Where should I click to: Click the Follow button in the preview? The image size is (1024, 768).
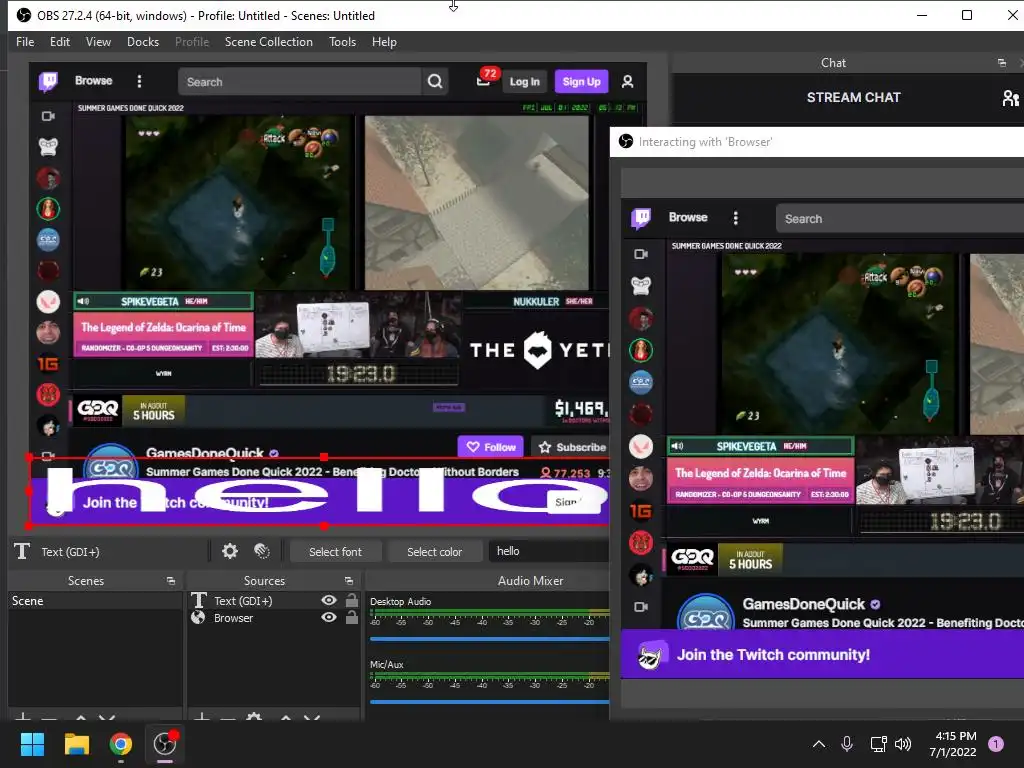pyautogui.click(x=491, y=447)
